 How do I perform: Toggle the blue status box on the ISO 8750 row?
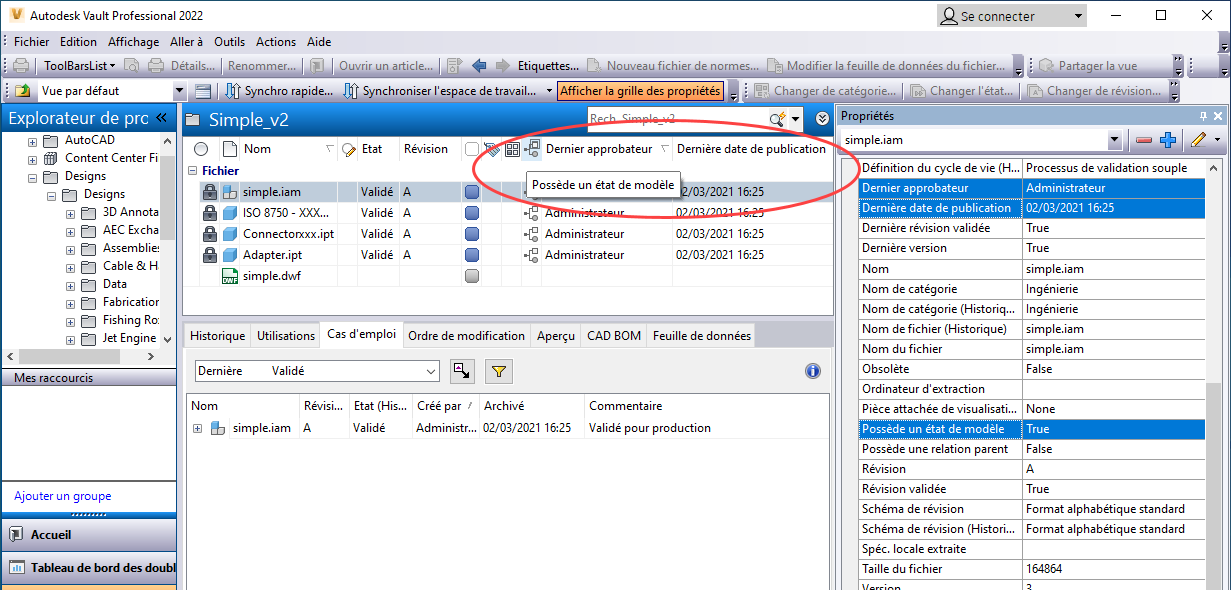[x=472, y=213]
